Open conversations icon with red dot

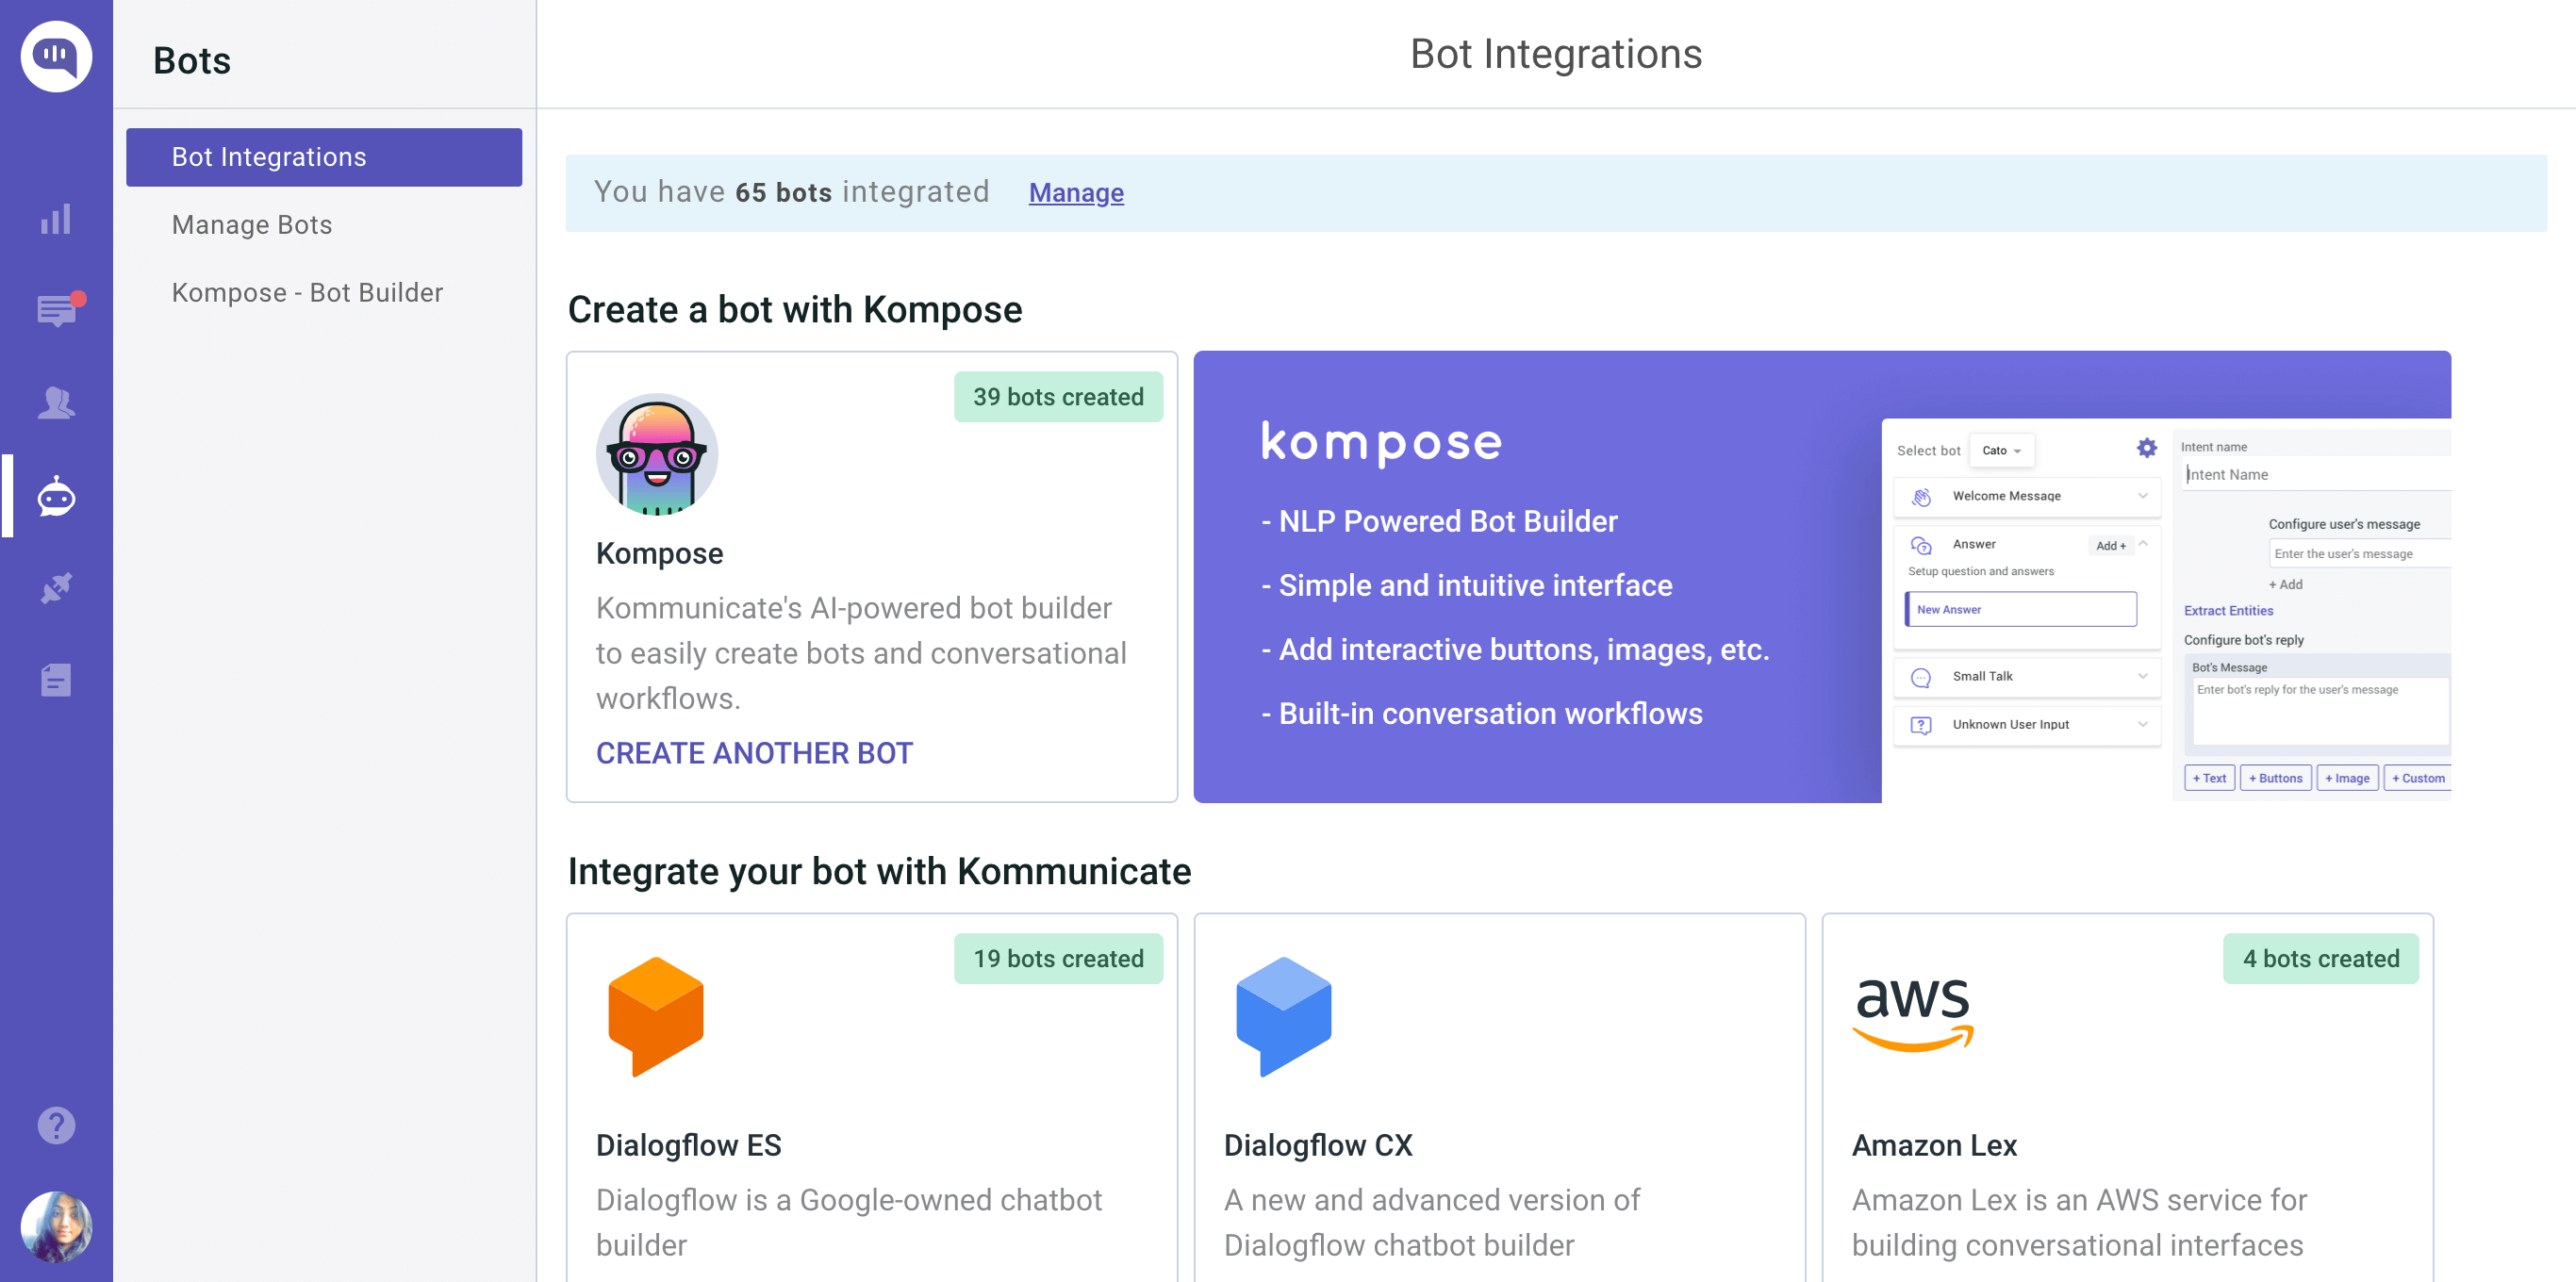[x=59, y=309]
